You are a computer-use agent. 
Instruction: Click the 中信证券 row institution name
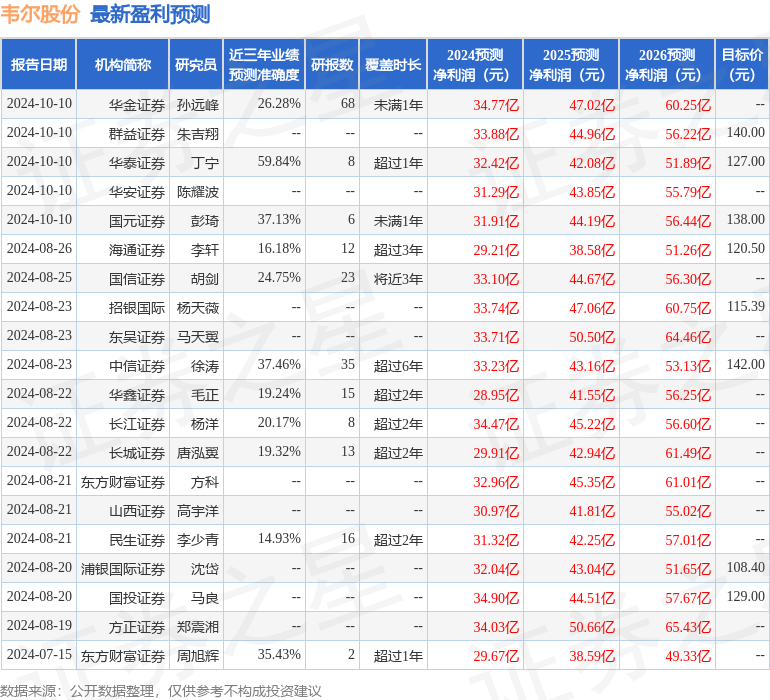[x=137, y=366]
